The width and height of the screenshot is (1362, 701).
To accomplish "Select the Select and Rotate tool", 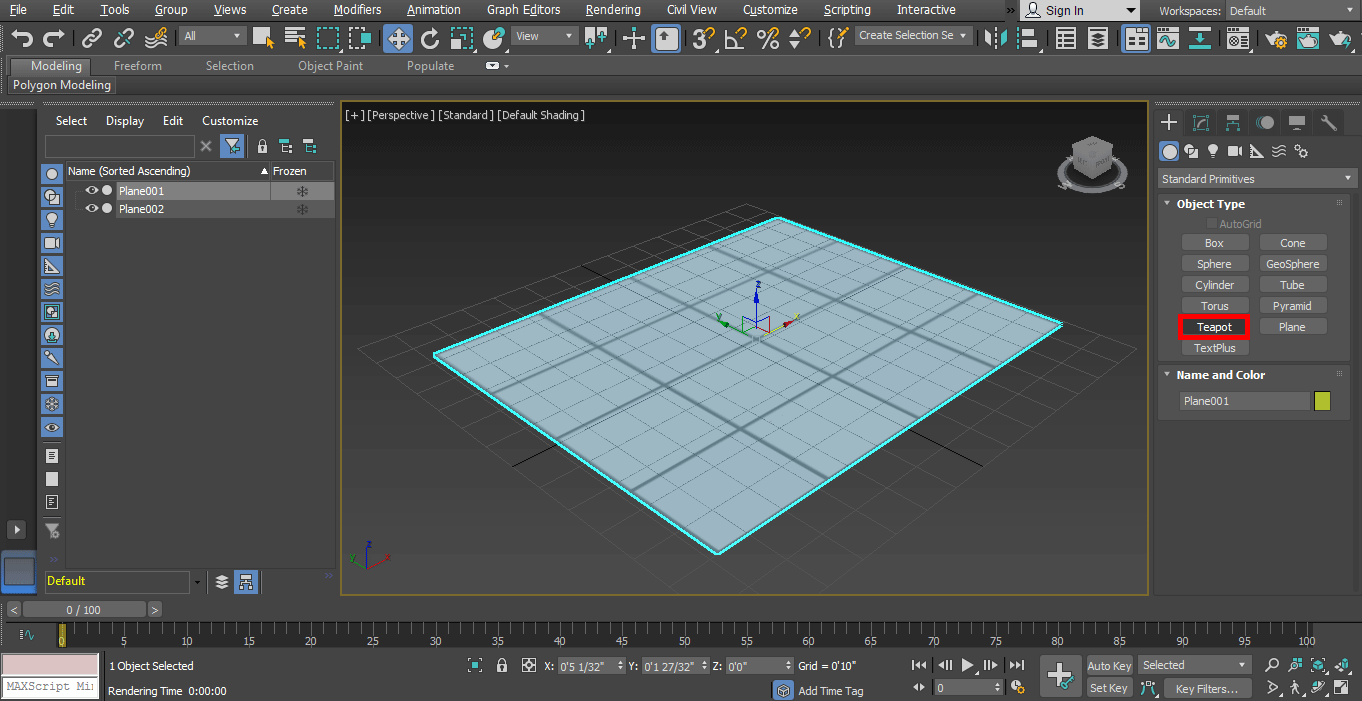I will click(430, 38).
